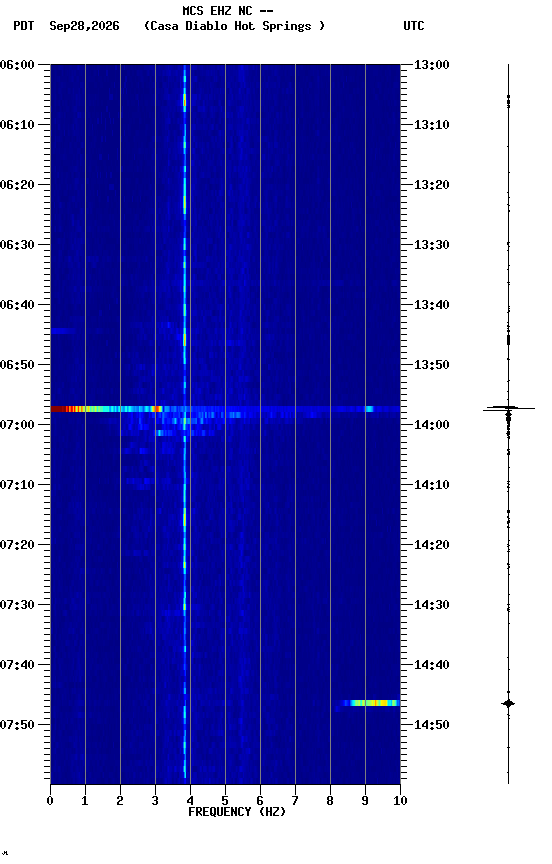Click the '14:40' UTC time label
The height and width of the screenshot is (864, 552).
[432, 665]
